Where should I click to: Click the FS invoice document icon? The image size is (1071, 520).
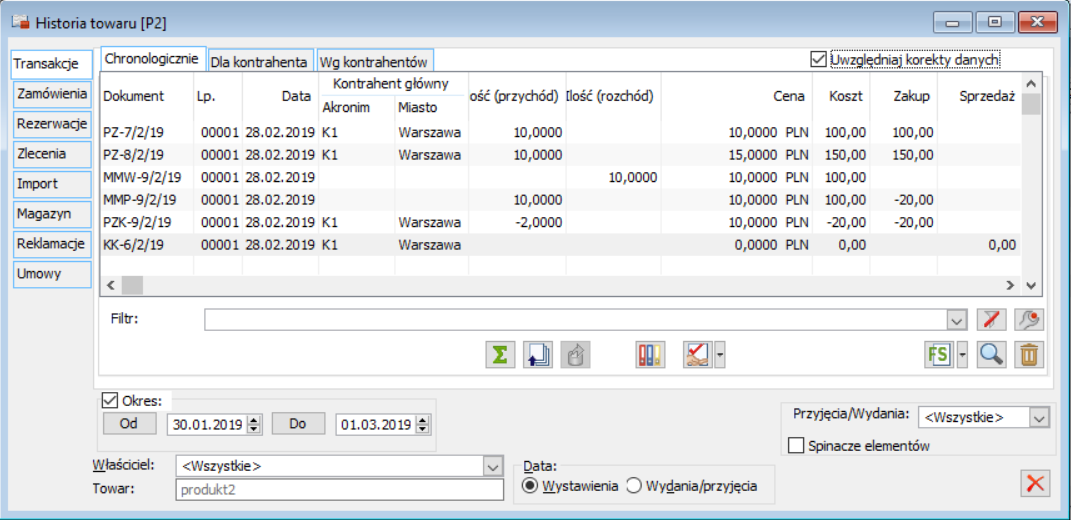937,354
